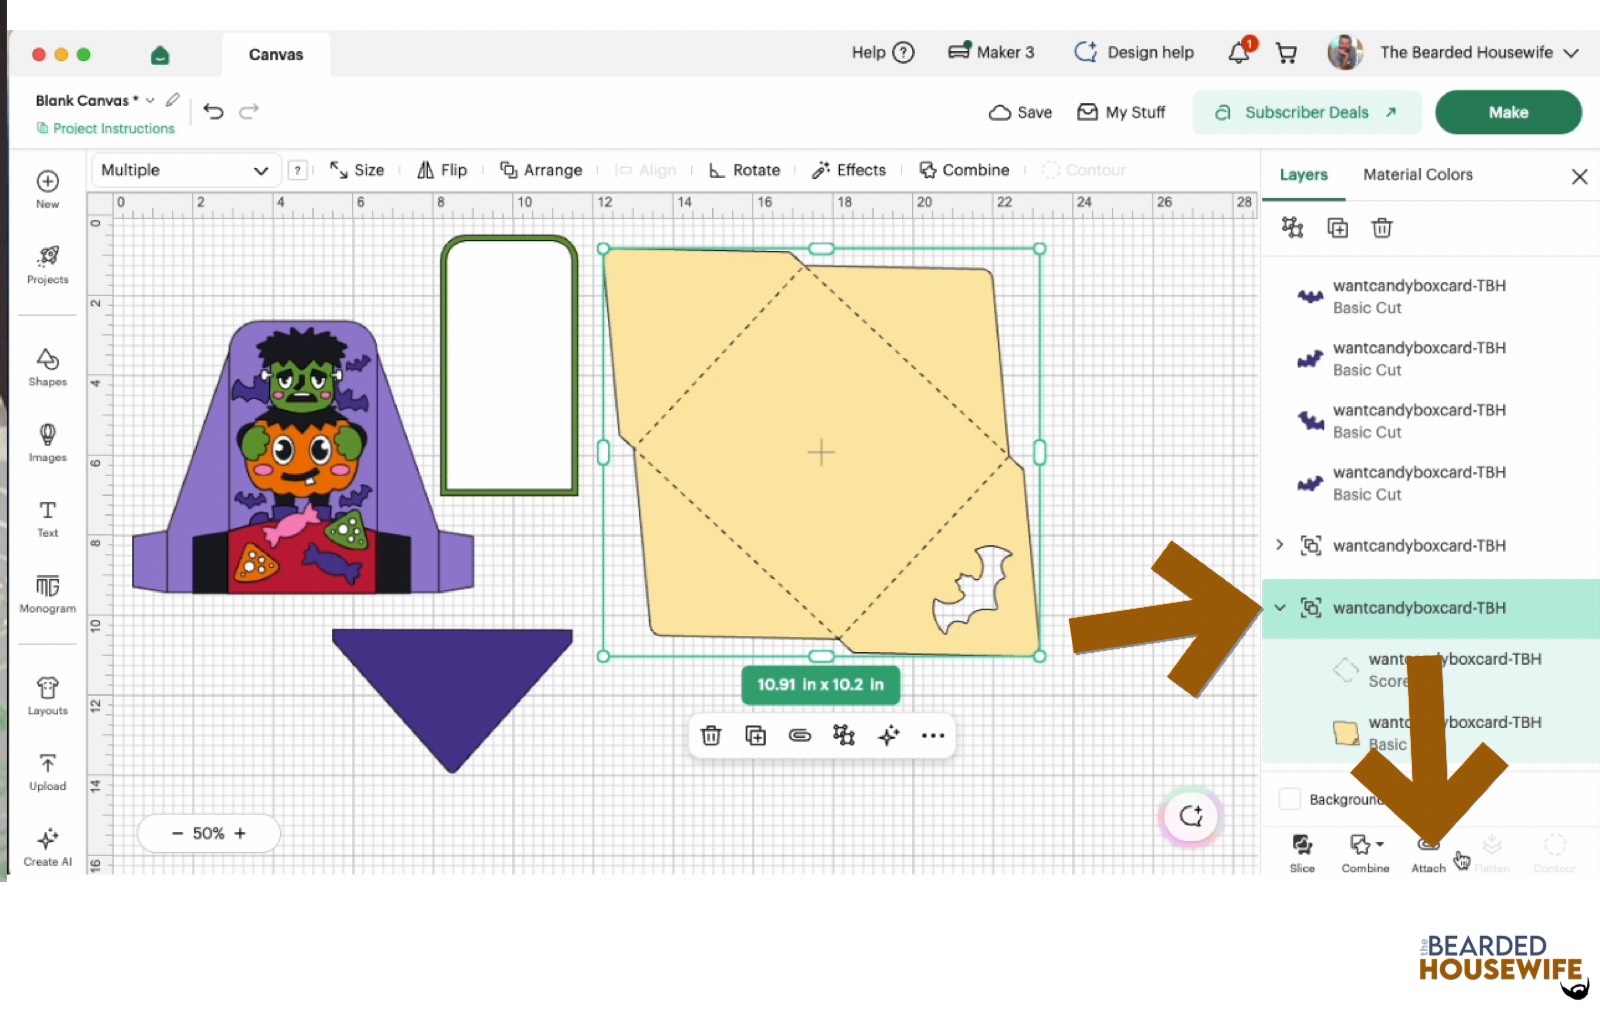Viewport: 1600px width, 1017px height.
Task: Duplicate selection from the floating toolbar
Action: (756, 736)
